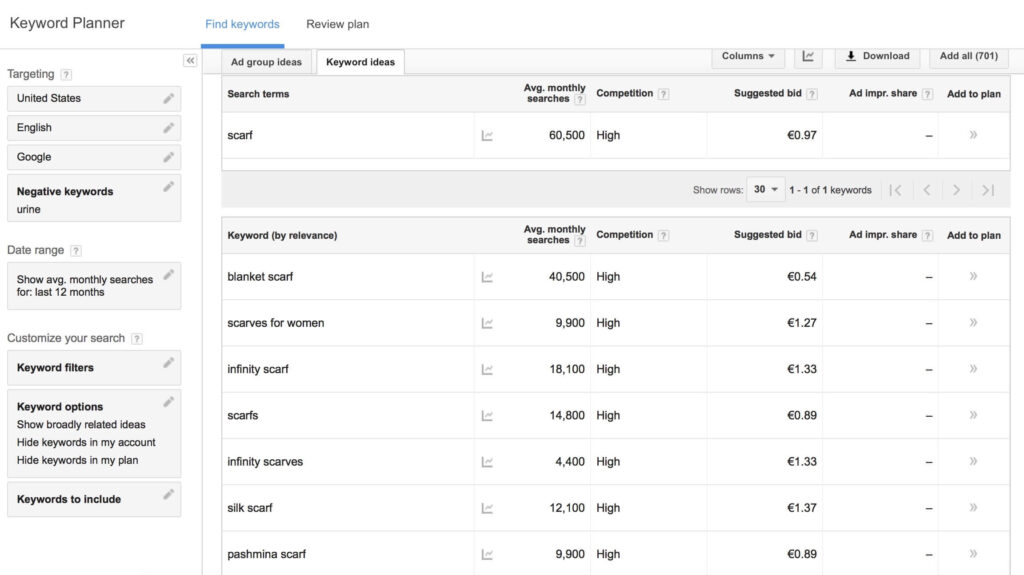Click the Download button
The height and width of the screenshot is (575, 1024).
[x=877, y=56]
